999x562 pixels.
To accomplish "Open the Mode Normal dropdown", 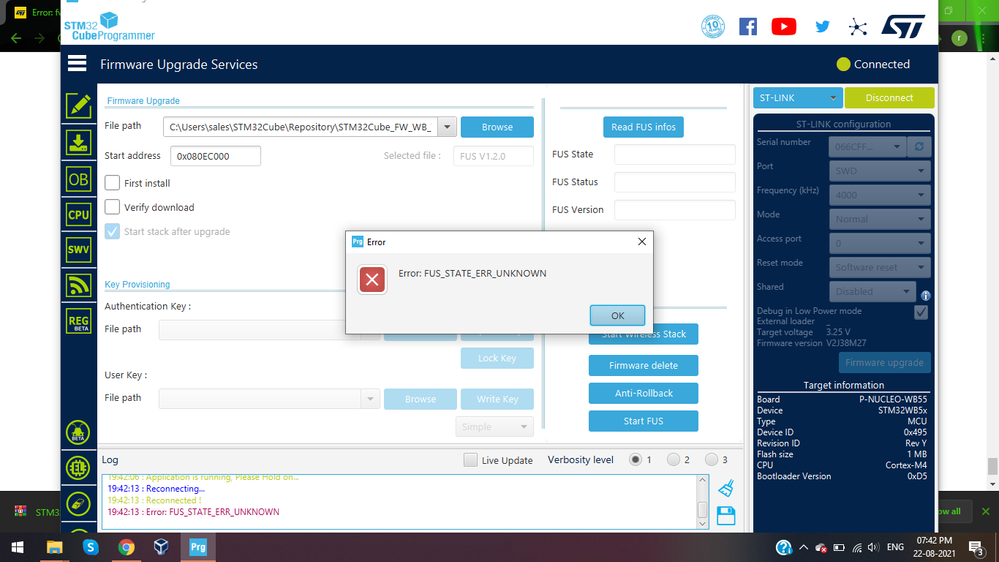I will 879,219.
